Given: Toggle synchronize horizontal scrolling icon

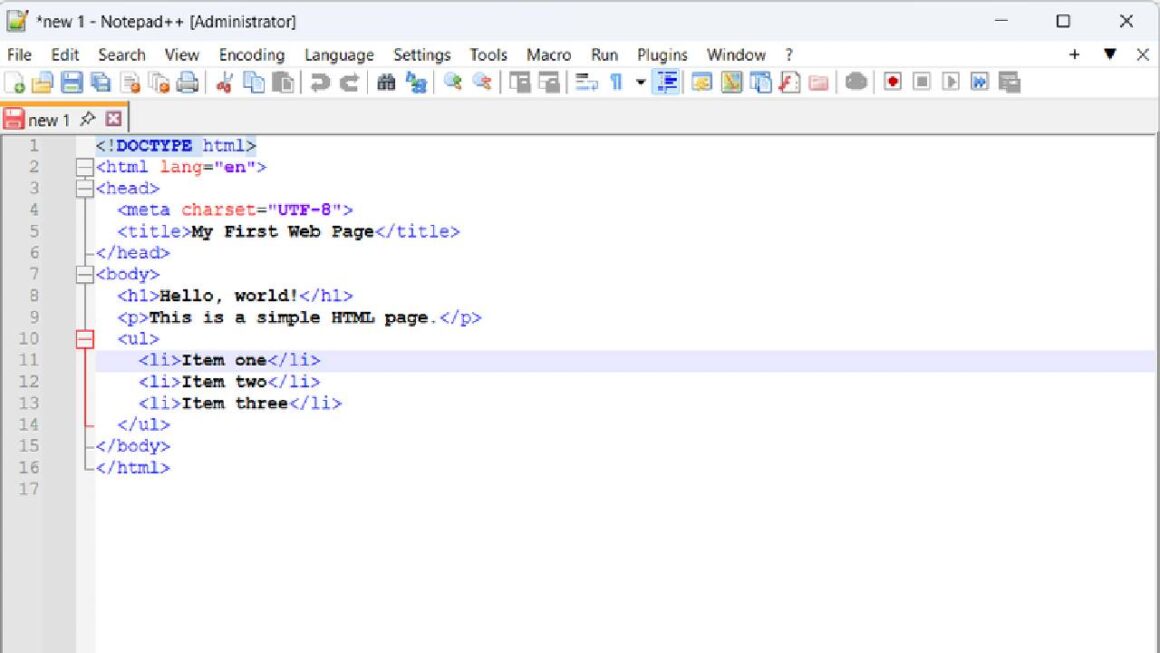Looking at the screenshot, I should pyautogui.click(x=550, y=82).
